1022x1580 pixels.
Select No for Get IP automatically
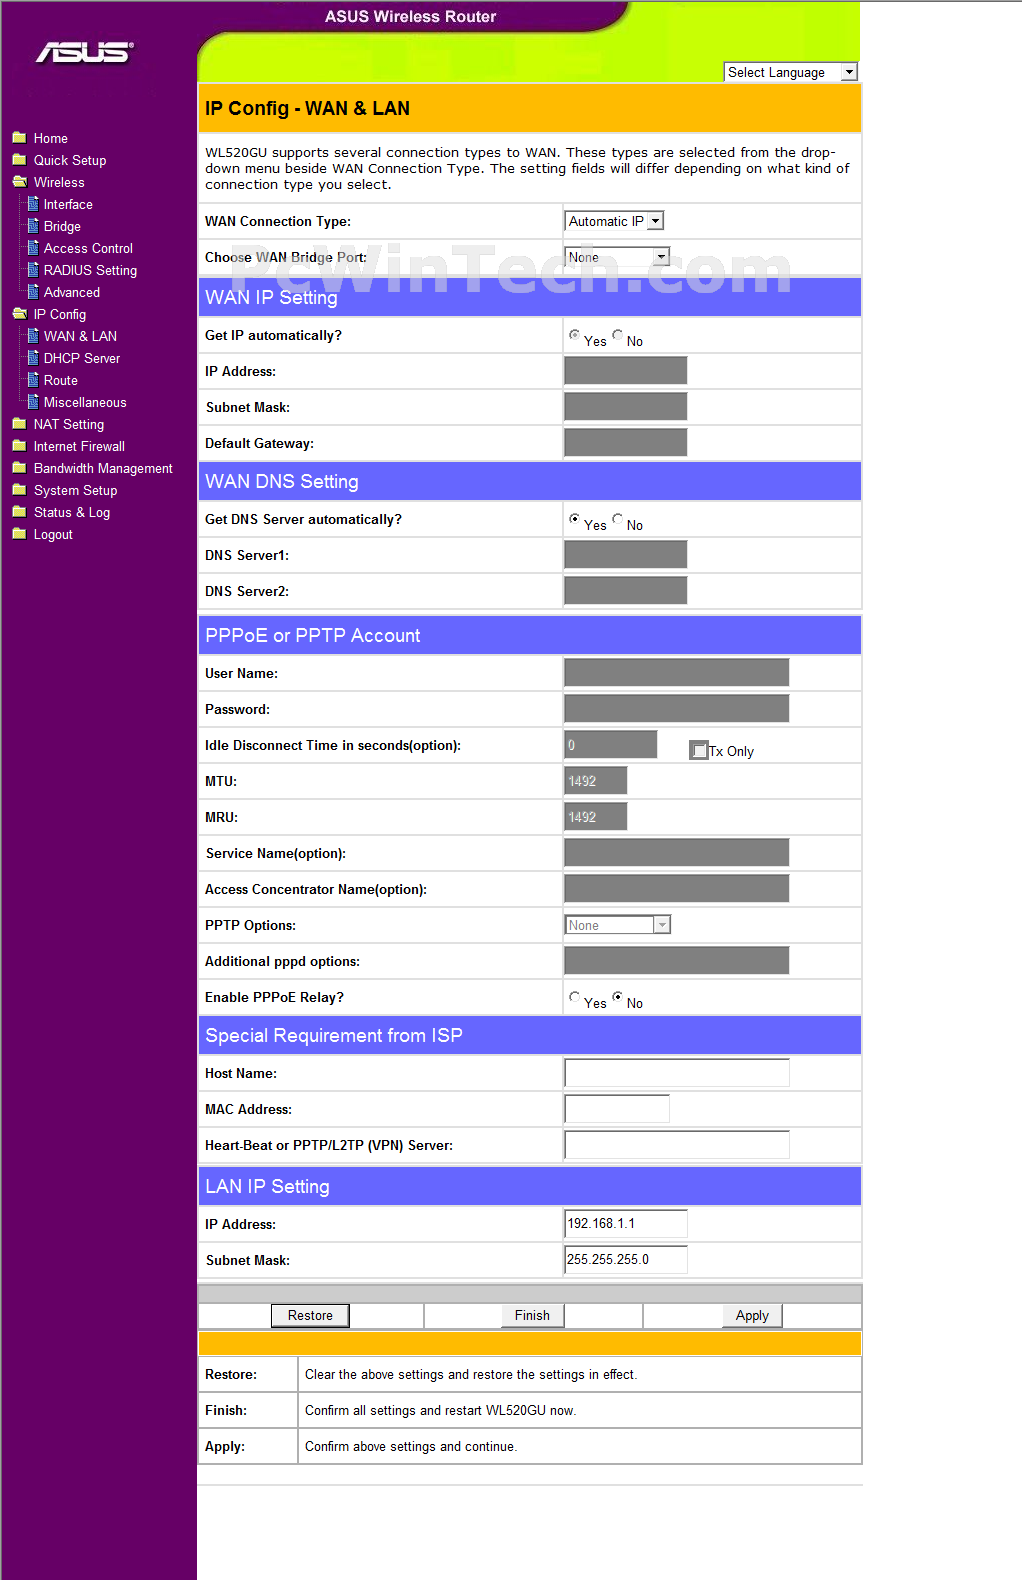[617, 335]
